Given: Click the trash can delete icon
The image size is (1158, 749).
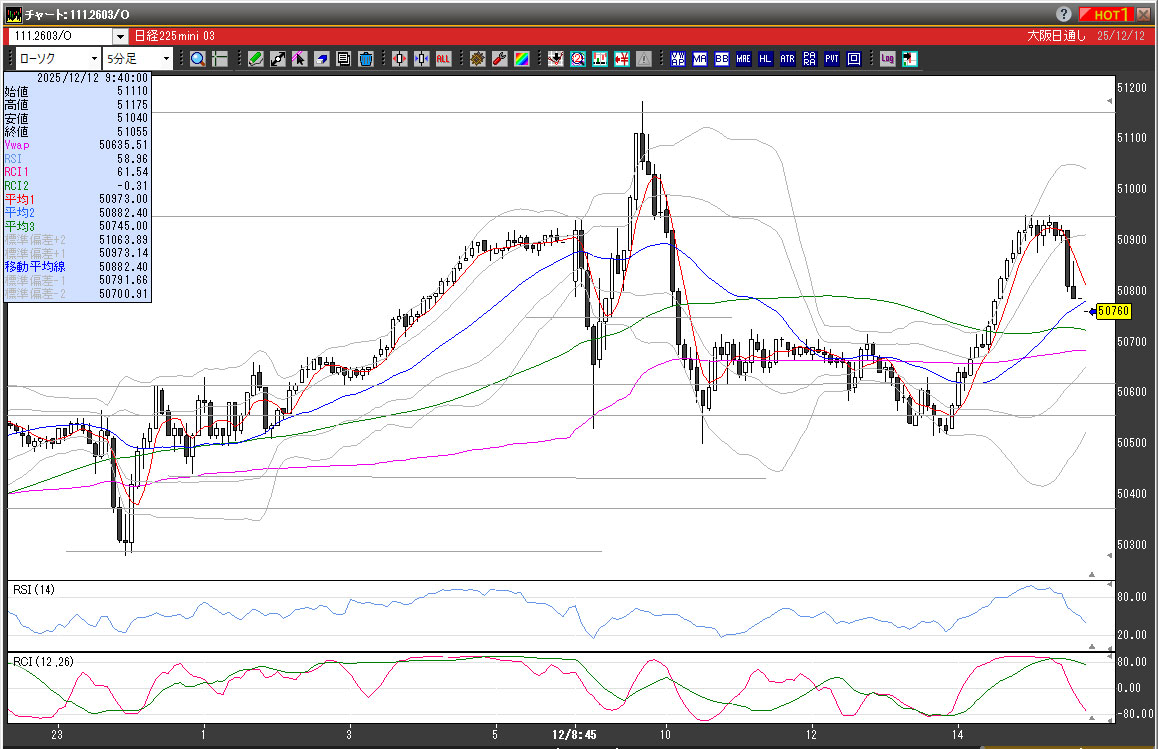Looking at the screenshot, I should pos(366,59).
